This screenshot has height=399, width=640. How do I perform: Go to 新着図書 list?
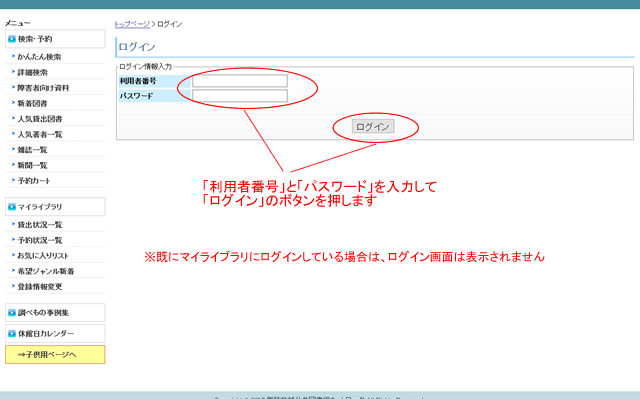pyautogui.click(x=32, y=103)
